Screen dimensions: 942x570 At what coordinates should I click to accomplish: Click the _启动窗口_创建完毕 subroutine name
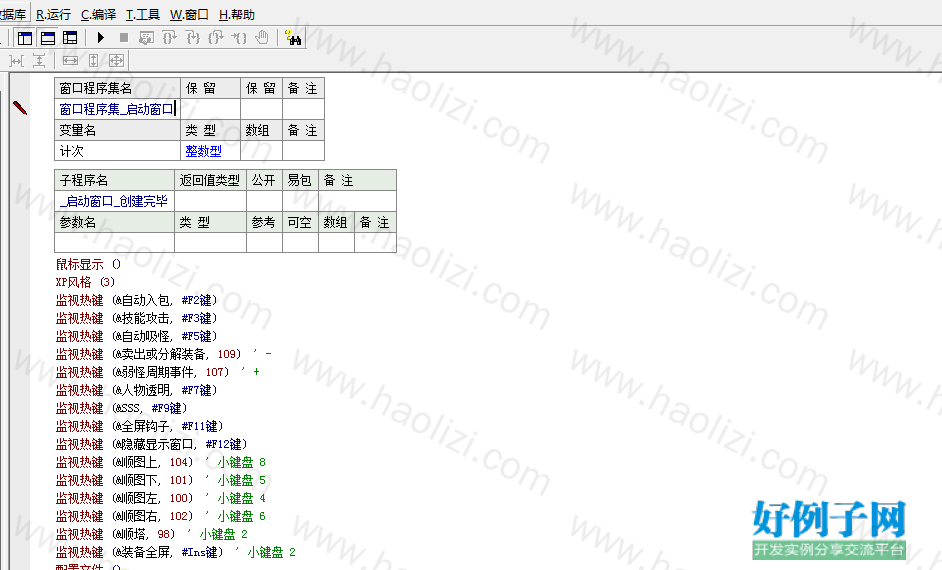[114, 201]
